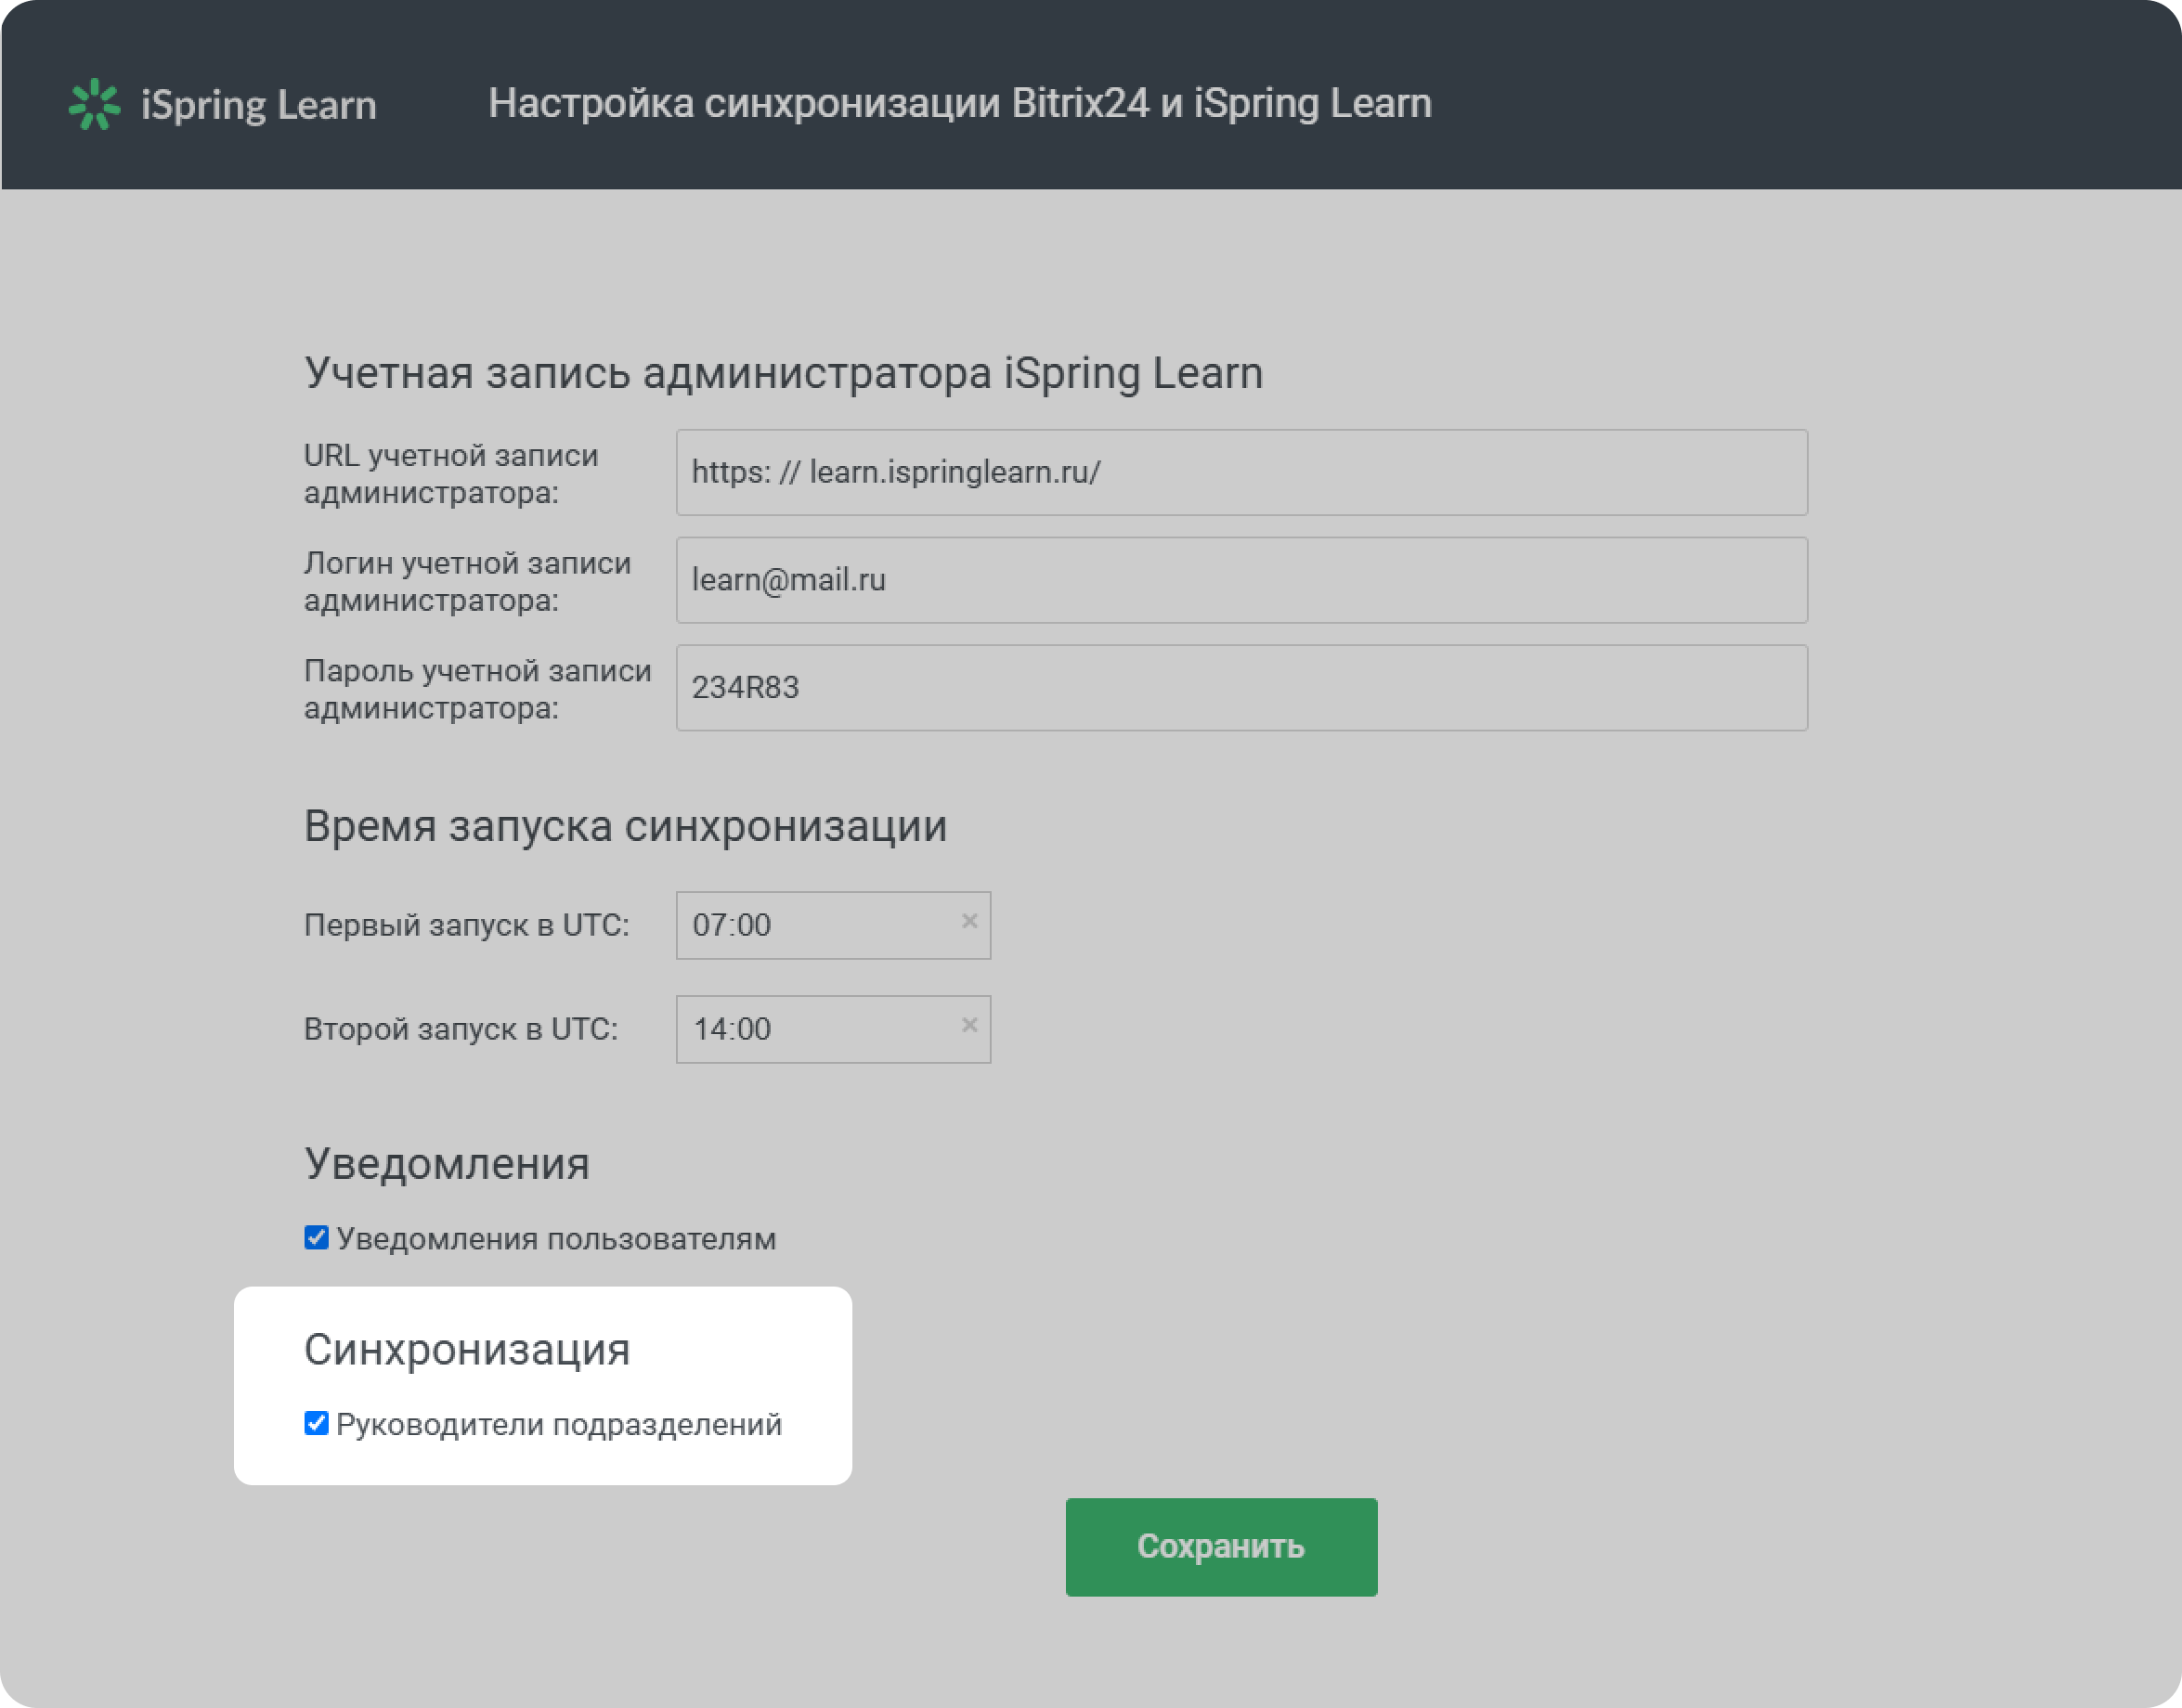Click the label Пароль учетной записи администратора
Screen dimensions: 2182x1708
point(477,689)
